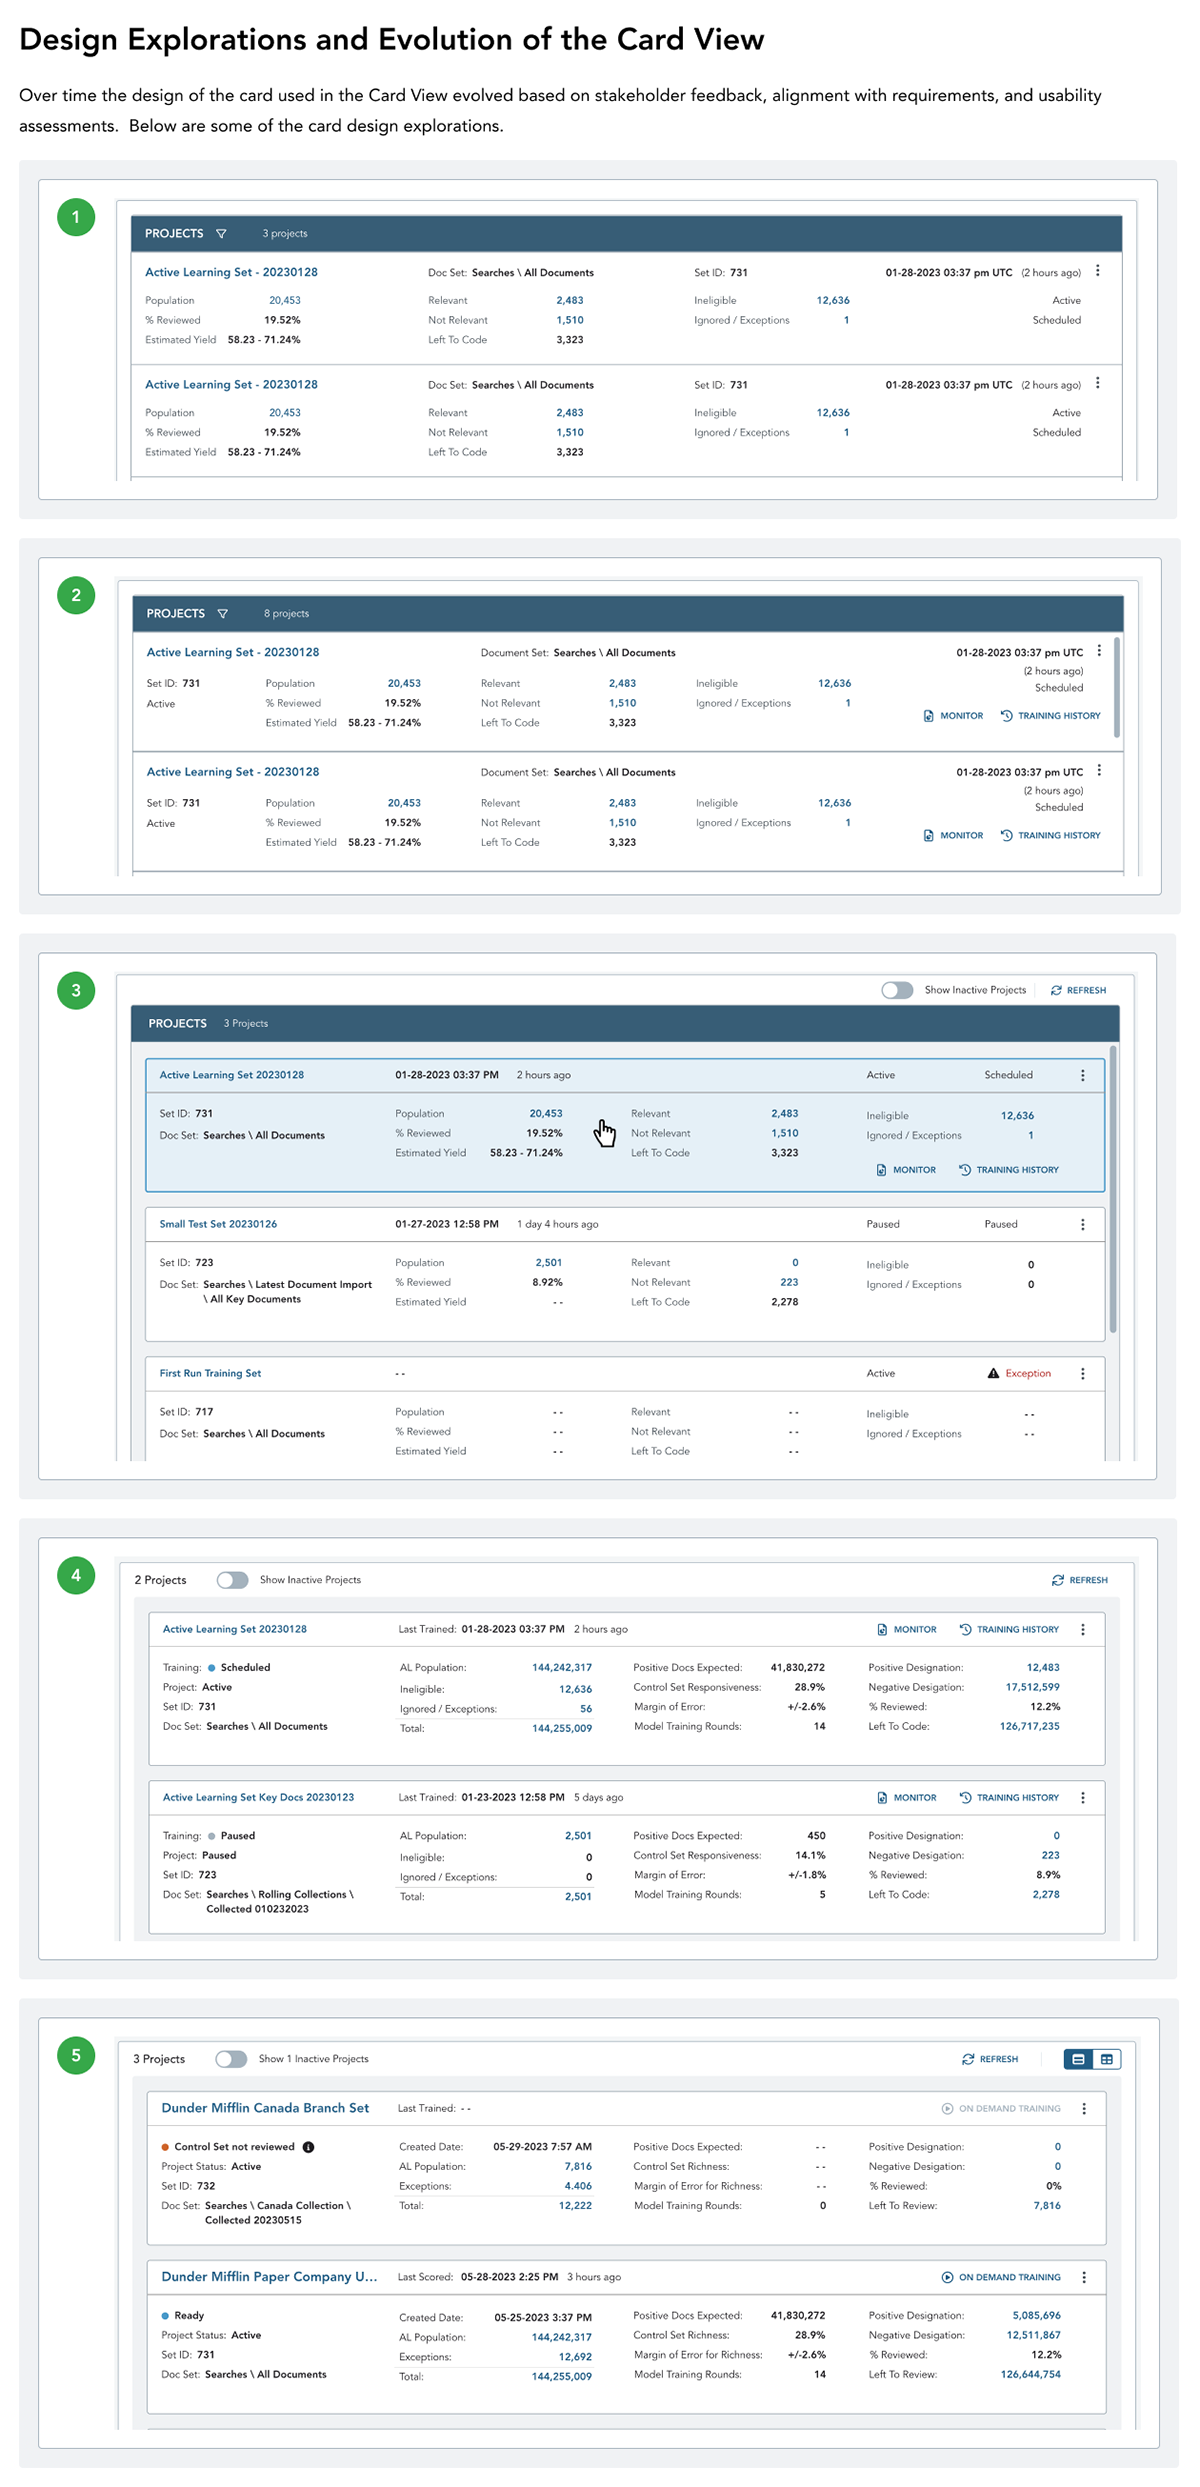Switch to card view icon in the 3 Projects toolbar

1078,2059
